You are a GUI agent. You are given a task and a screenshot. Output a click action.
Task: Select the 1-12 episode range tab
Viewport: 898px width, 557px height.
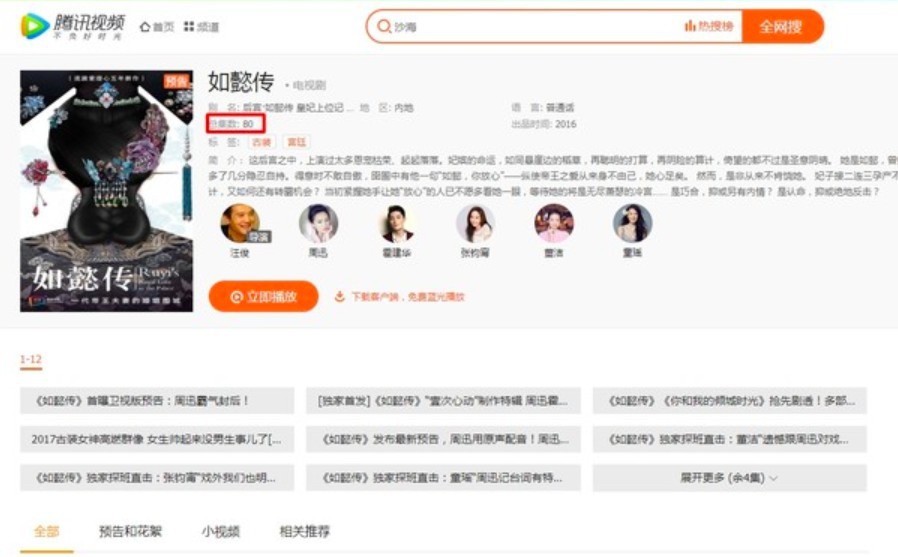click(x=31, y=360)
